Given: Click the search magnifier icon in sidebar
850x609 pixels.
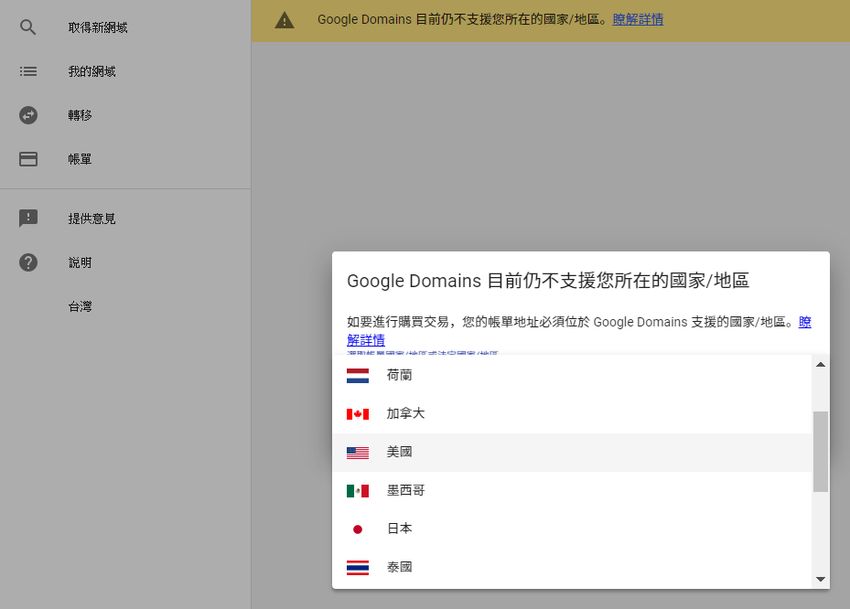Looking at the screenshot, I should (x=28, y=27).
